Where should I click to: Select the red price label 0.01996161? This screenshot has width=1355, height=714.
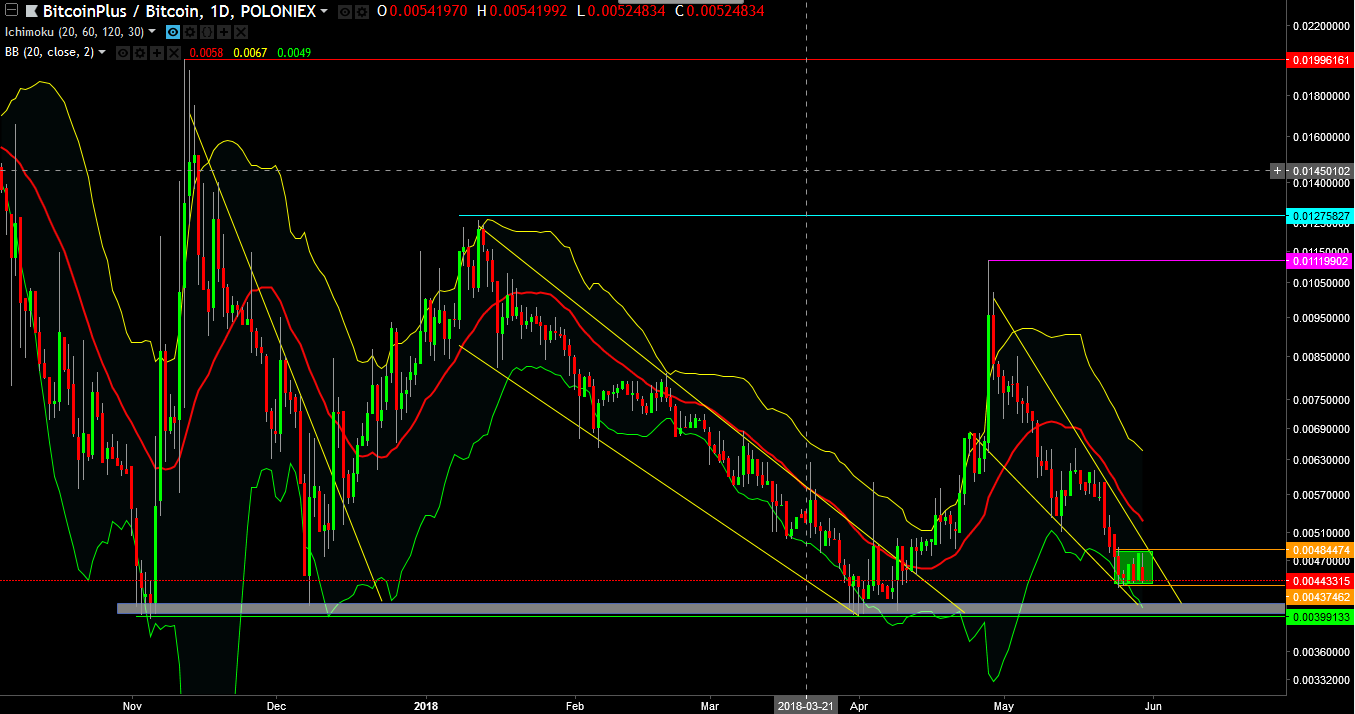1321,60
